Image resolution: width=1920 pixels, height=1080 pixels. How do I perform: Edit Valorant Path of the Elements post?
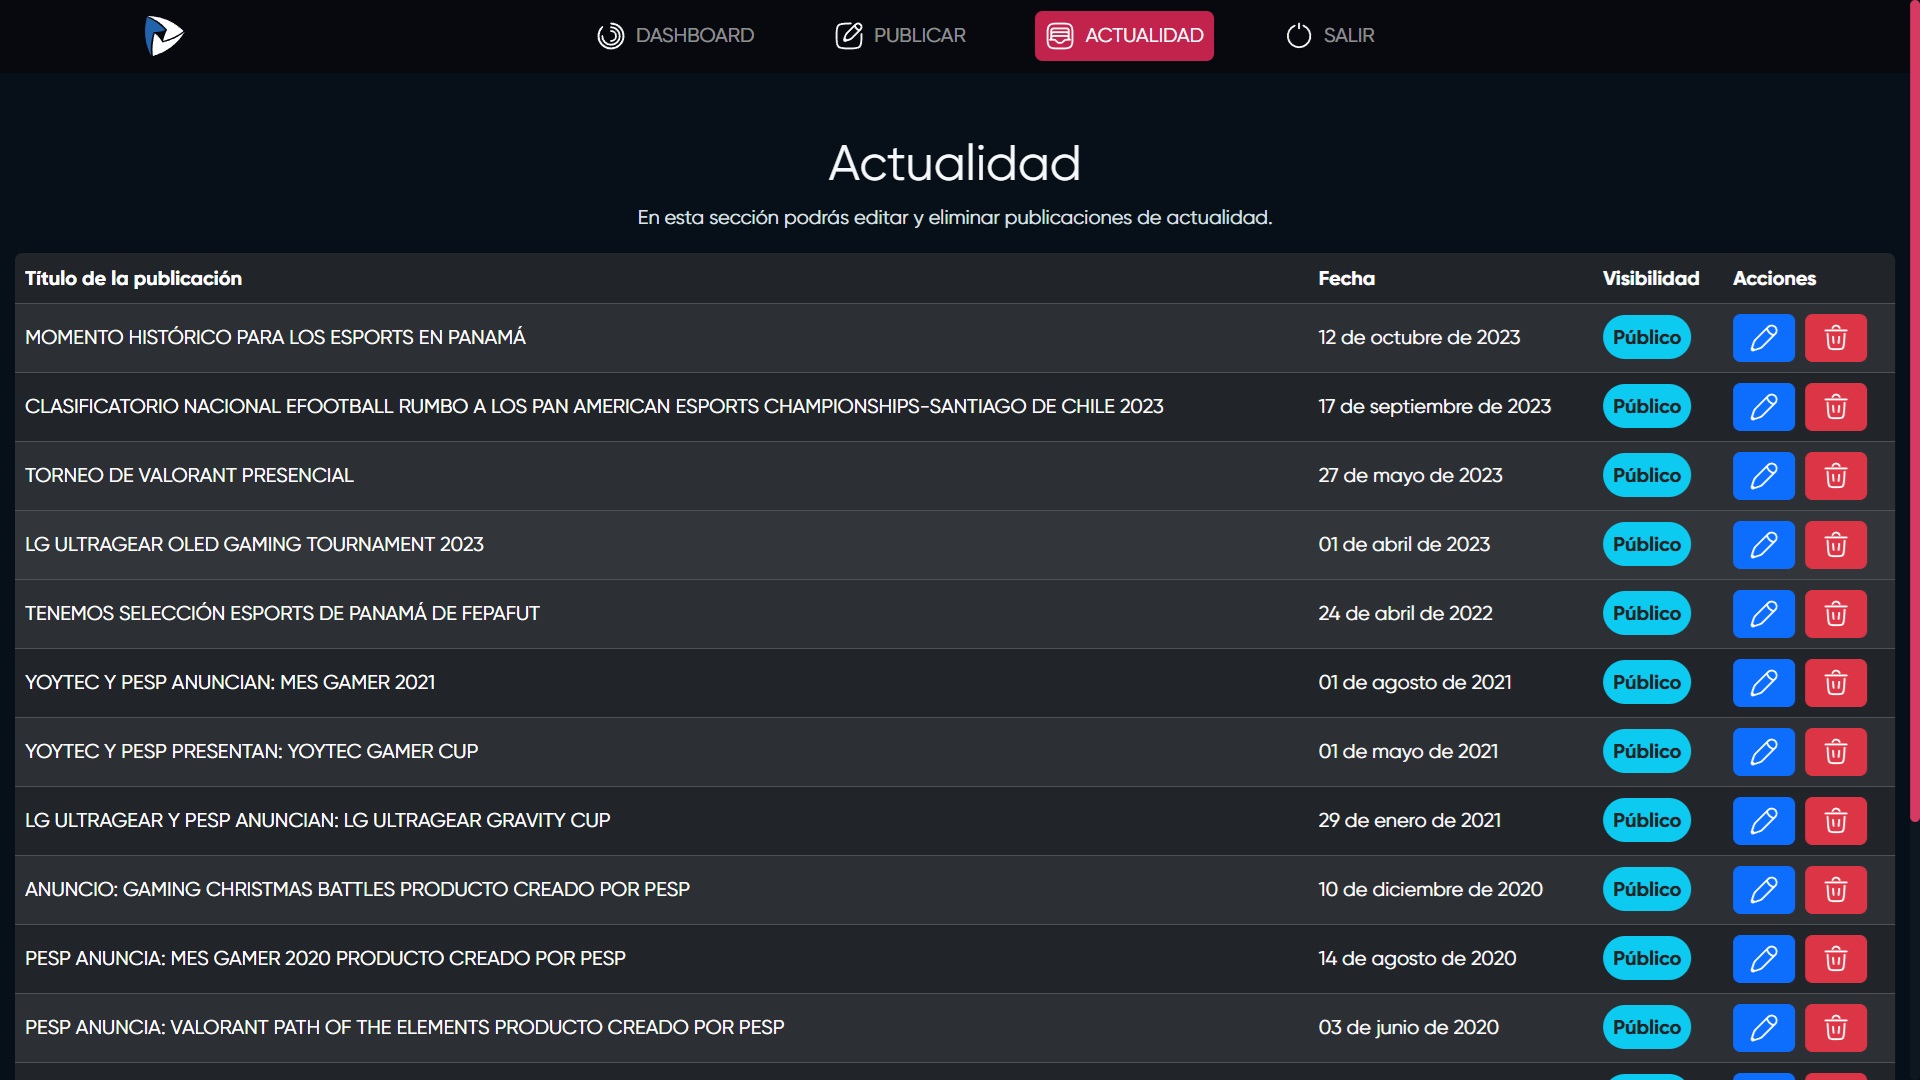1764,1028
